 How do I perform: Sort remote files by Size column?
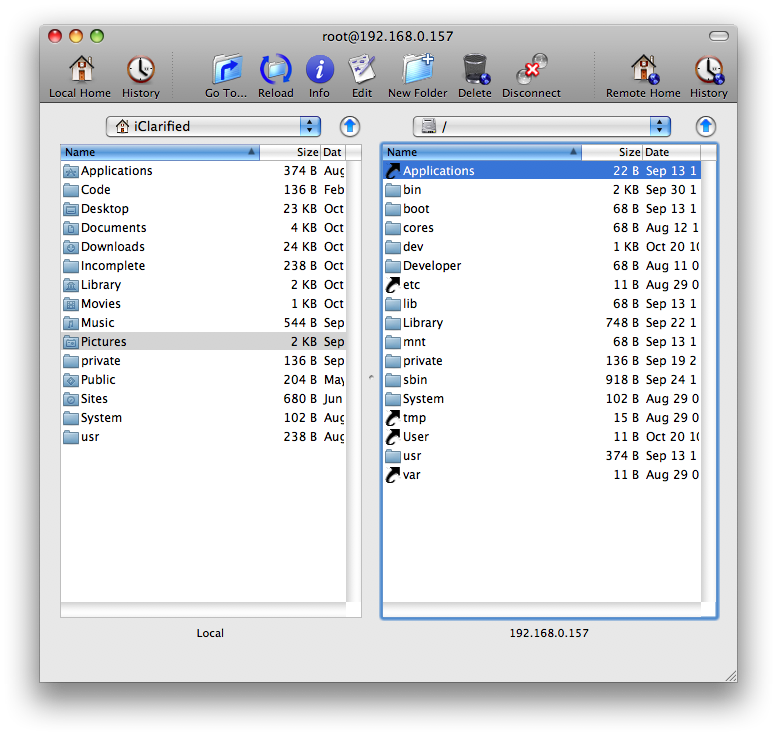coord(612,152)
